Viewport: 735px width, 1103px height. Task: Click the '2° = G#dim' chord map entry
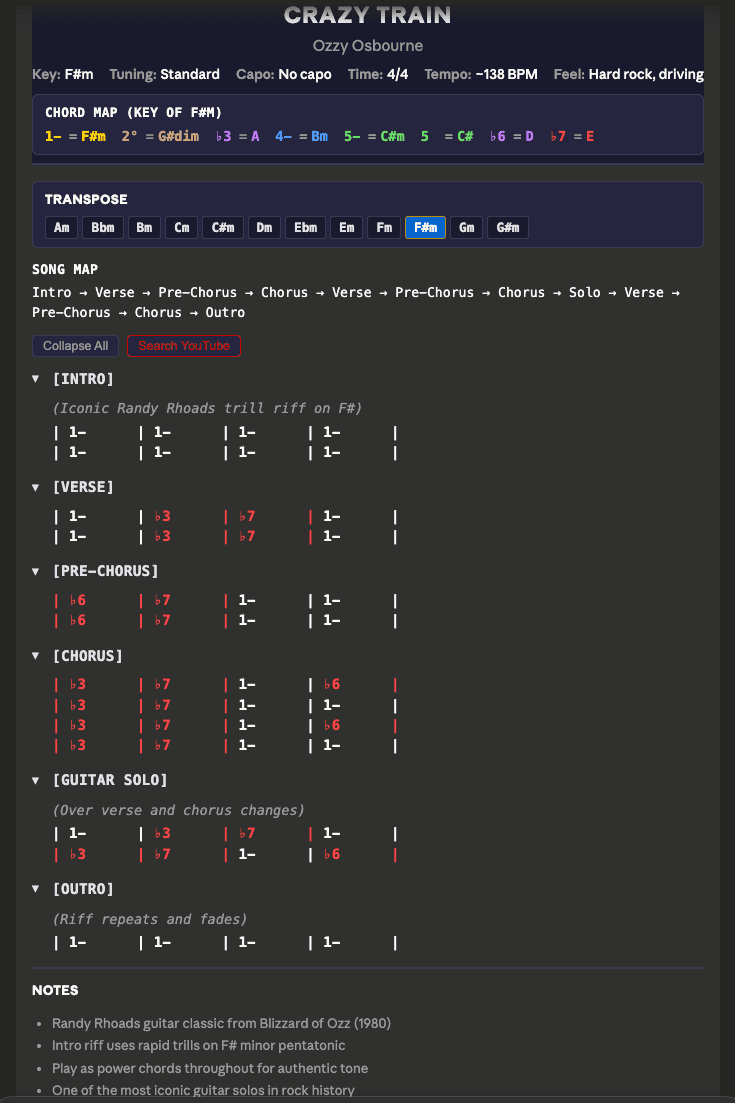(160, 136)
